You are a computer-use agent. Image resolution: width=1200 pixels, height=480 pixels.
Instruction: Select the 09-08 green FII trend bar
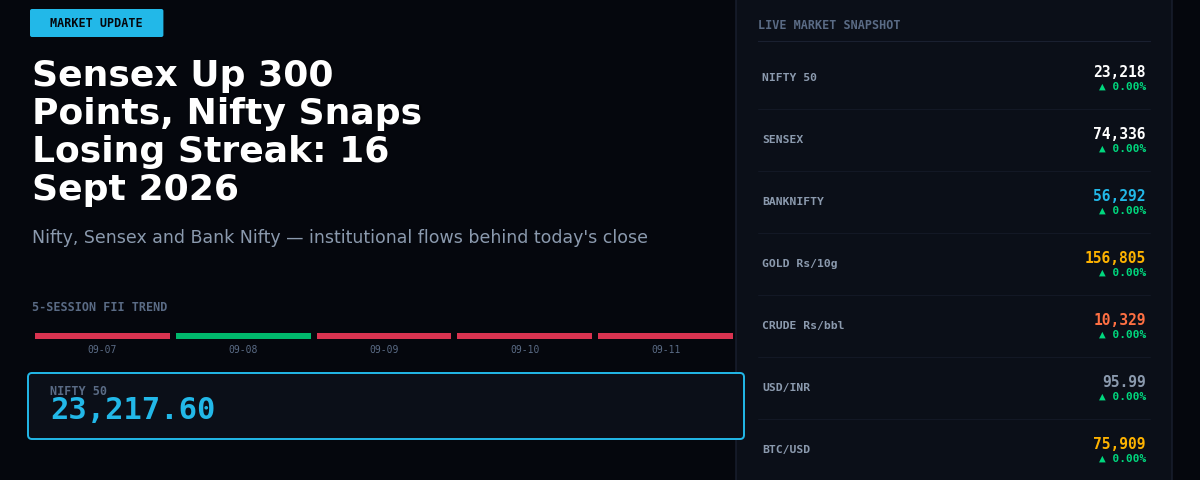pyautogui.click(x=243, y=336)
